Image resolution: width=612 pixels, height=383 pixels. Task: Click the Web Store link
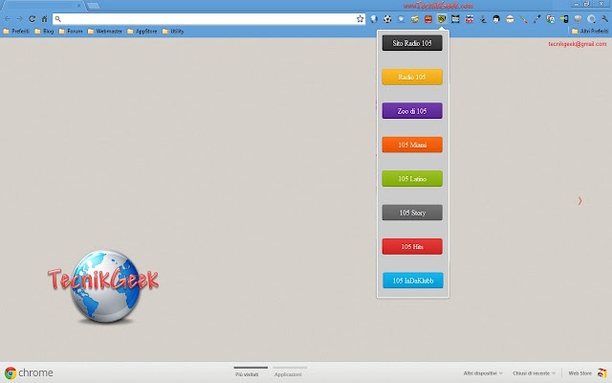click(580, 373)
